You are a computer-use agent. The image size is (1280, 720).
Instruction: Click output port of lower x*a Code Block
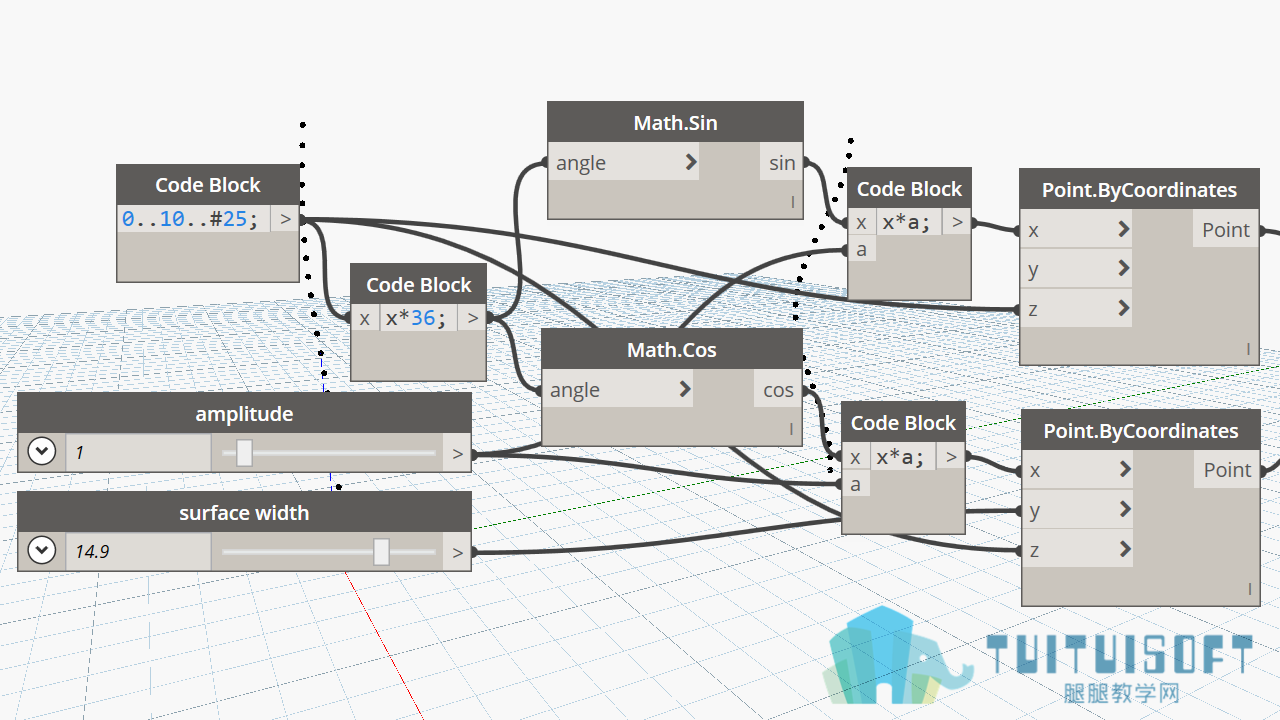951,457
